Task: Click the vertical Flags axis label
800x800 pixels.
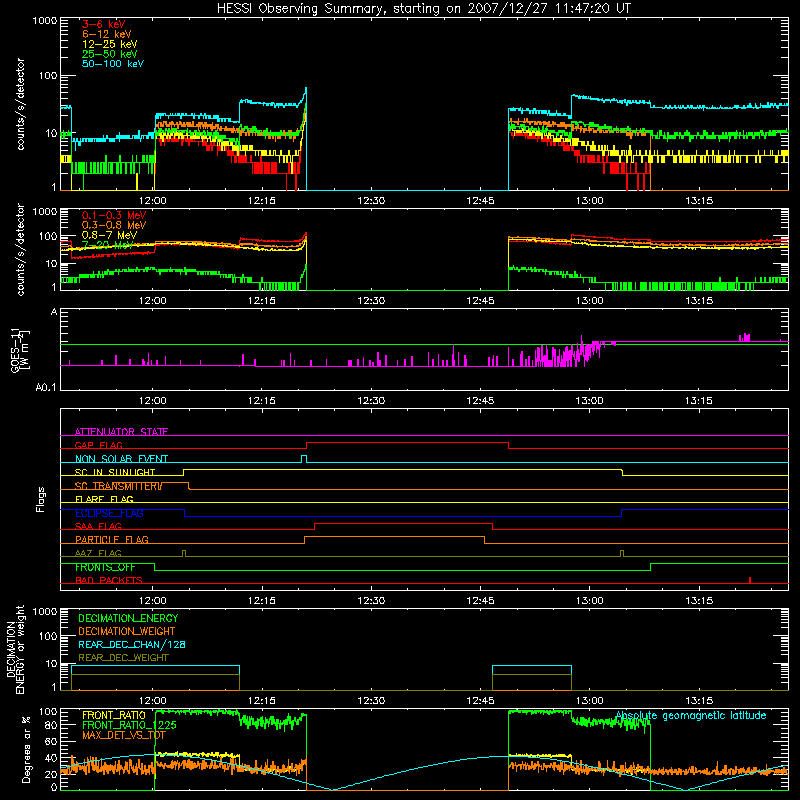Action: click(41, 499)
